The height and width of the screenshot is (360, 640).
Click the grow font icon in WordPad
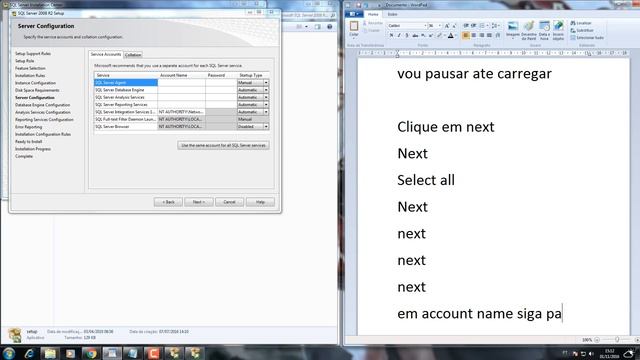447,26
